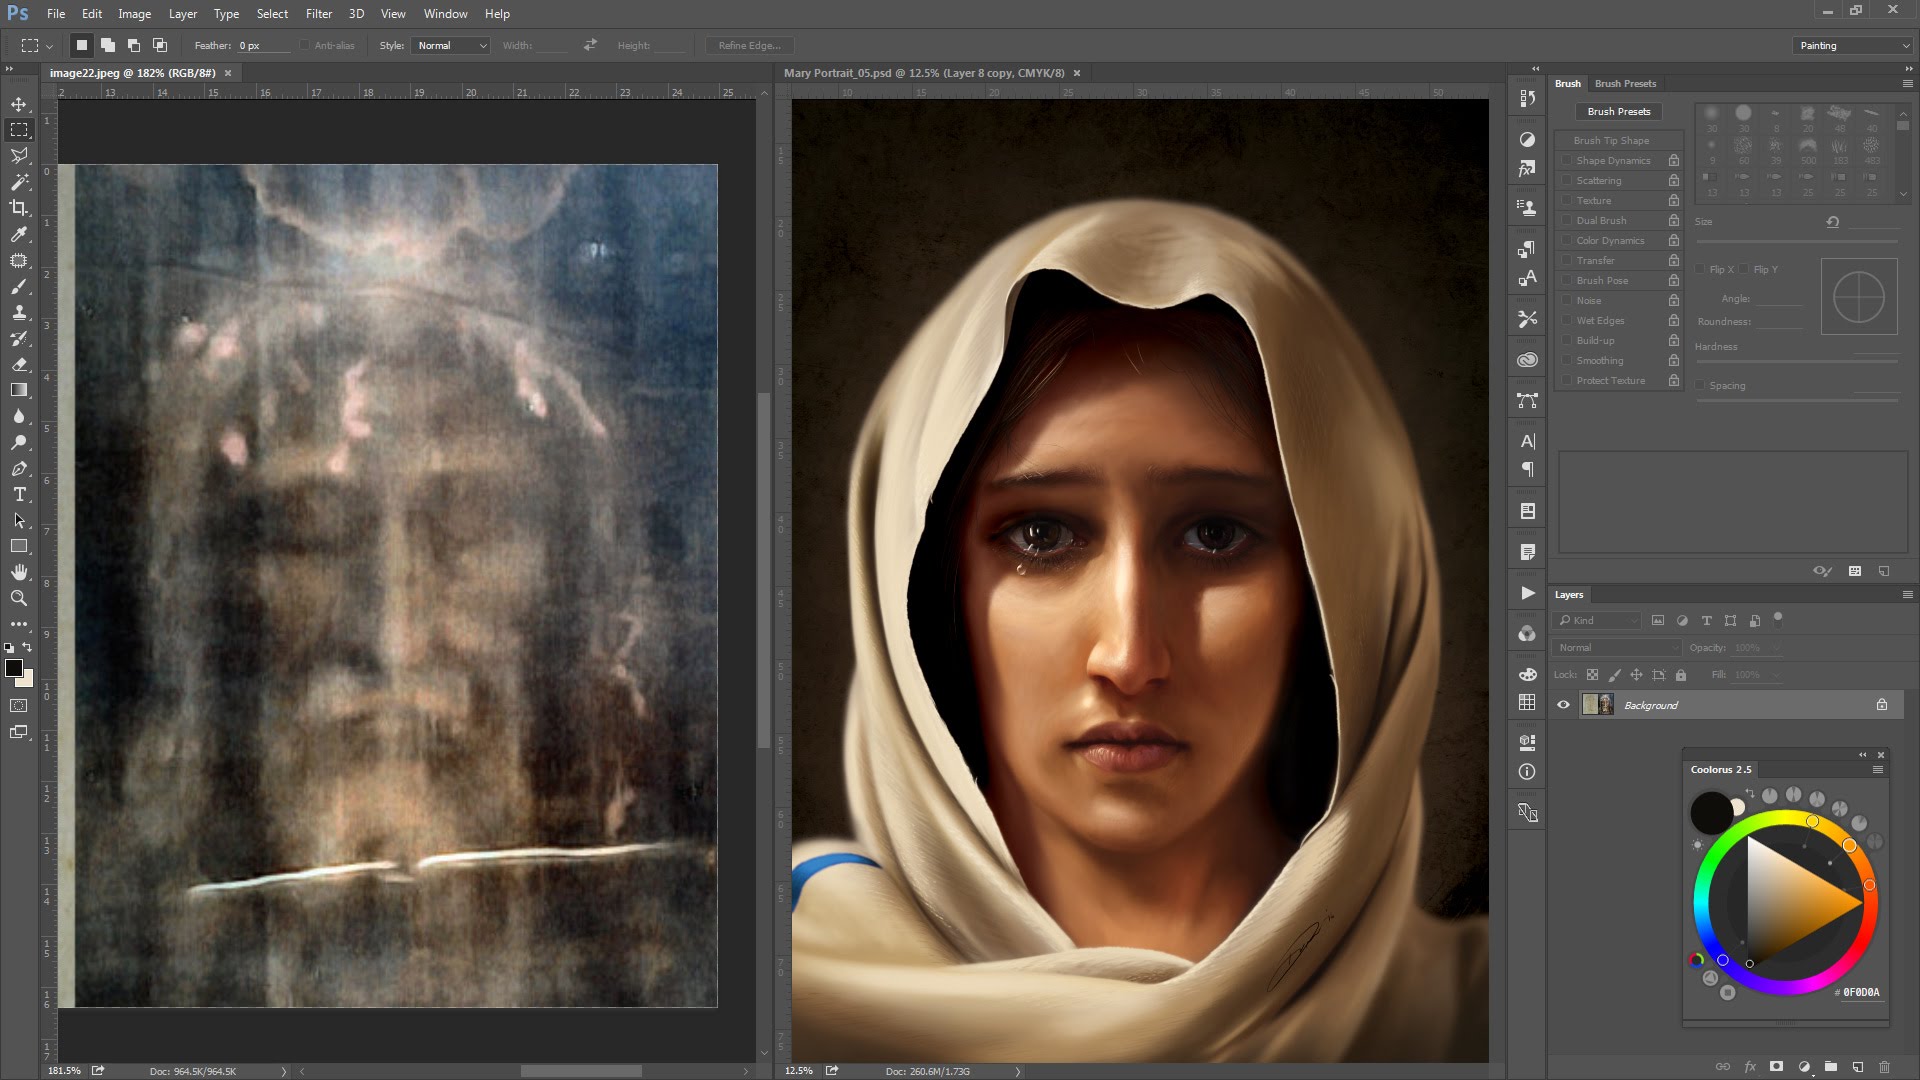1920x1080 pixels.
Task: Click the Refine Edge button
Action: [748, 45]
